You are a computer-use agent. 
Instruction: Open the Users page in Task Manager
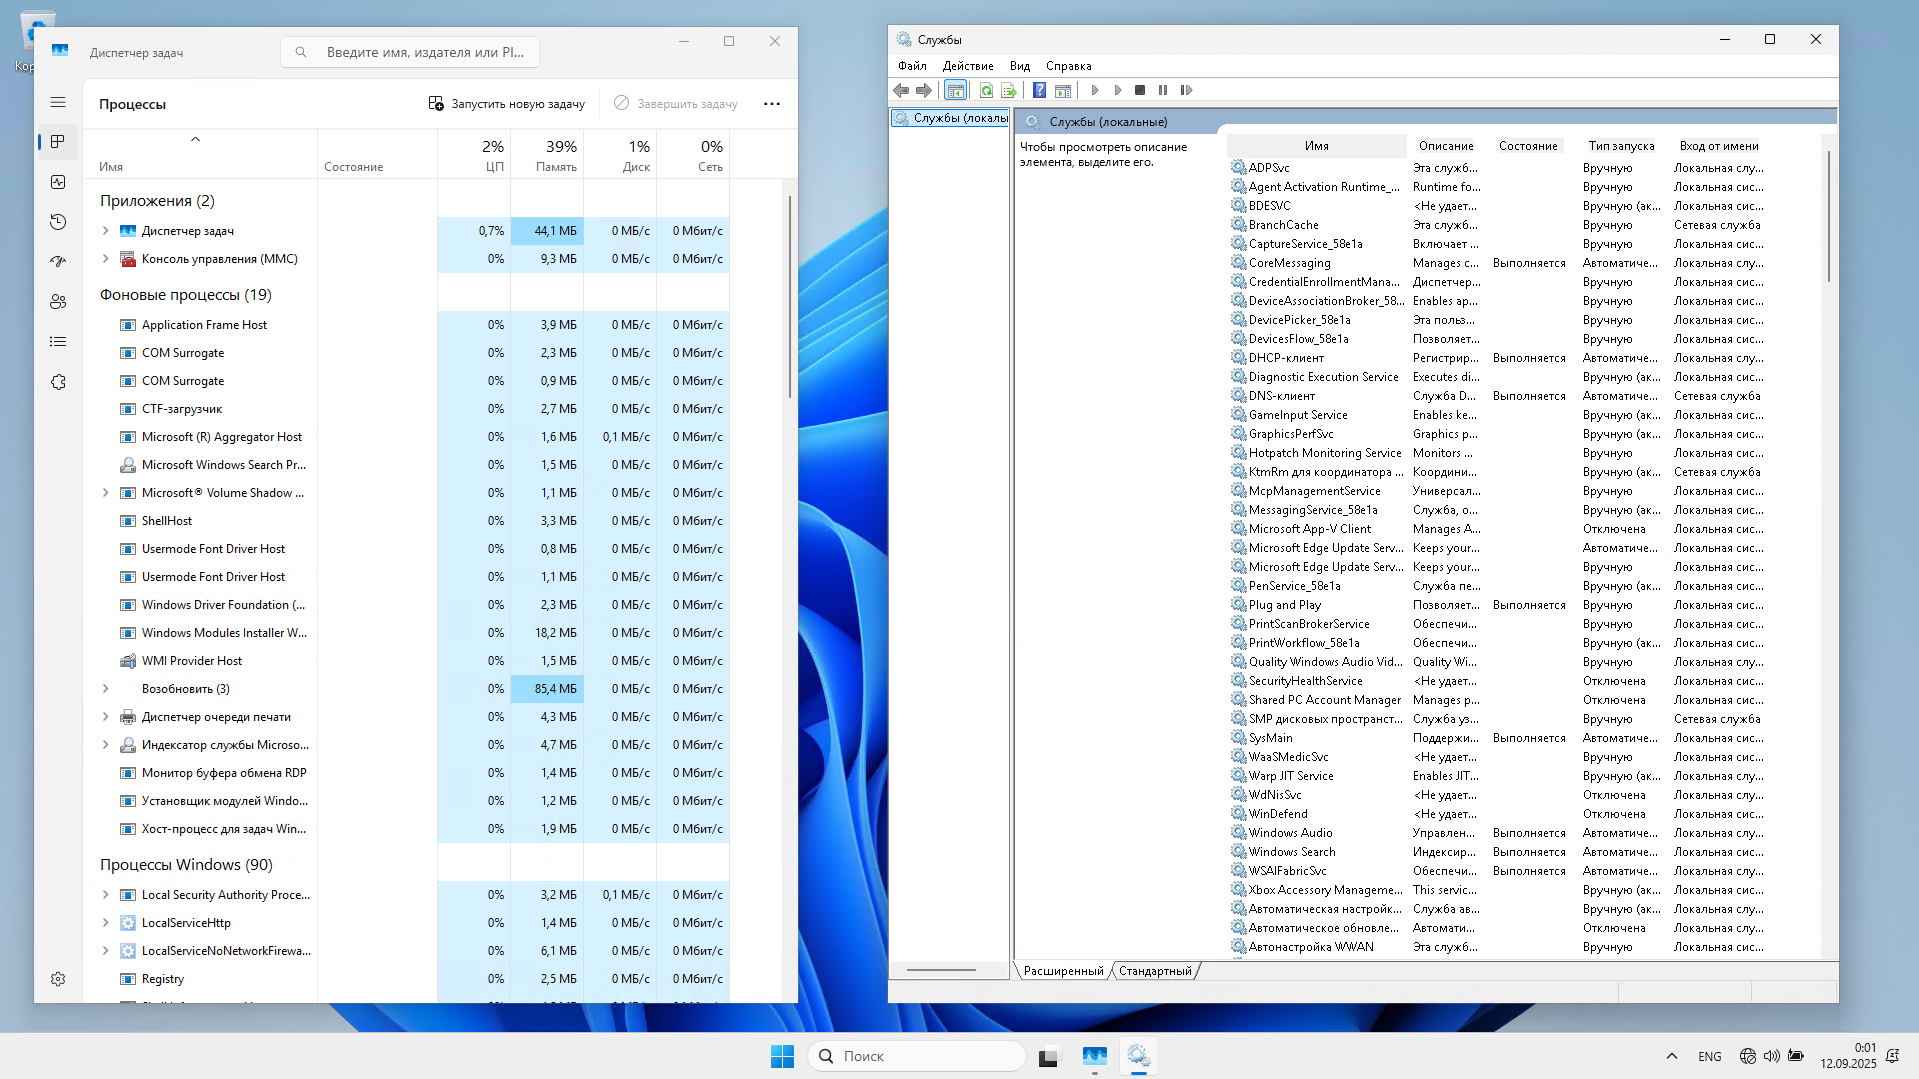(58, 302)
